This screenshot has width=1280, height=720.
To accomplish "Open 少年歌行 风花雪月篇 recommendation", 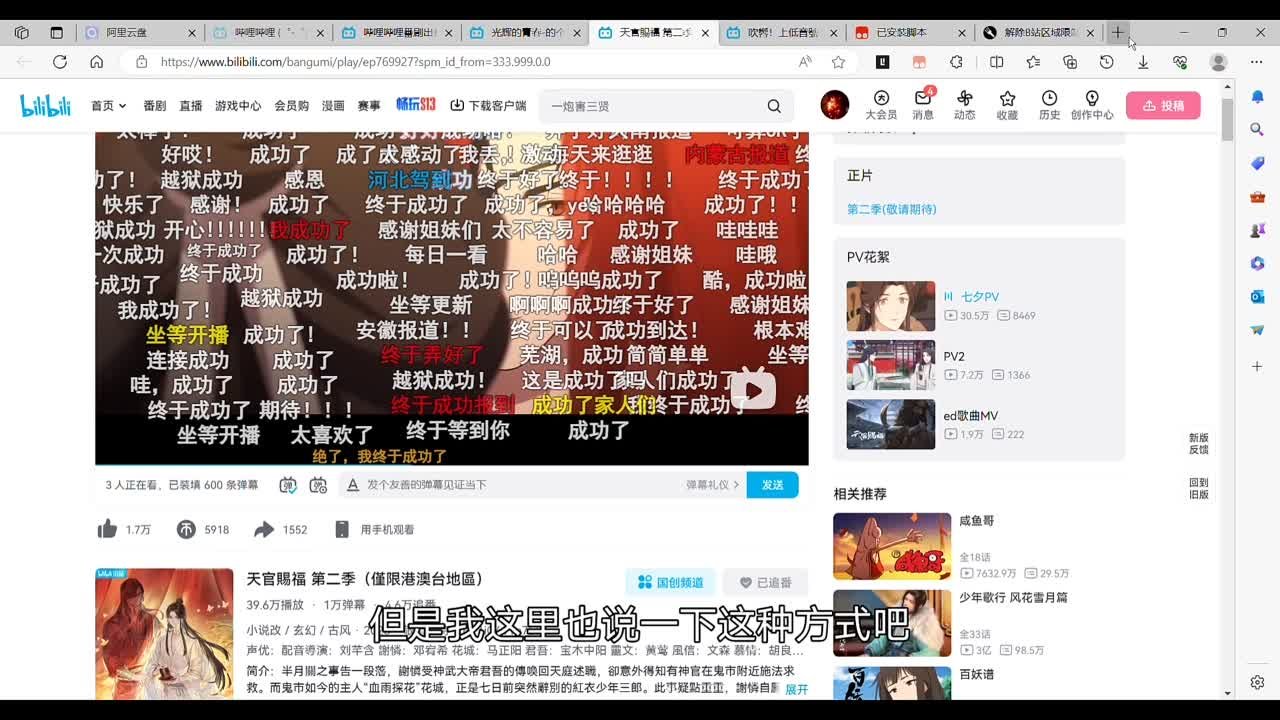I will [x=892, y=623].
